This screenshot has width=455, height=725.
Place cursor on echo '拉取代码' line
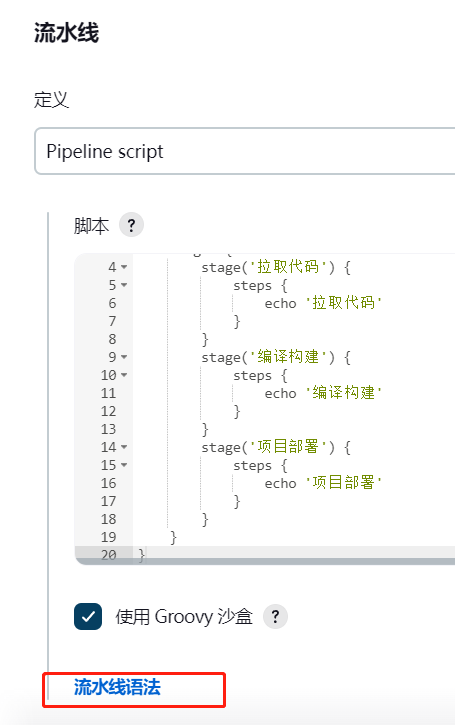pyautogui.click(x=323, y=303)
